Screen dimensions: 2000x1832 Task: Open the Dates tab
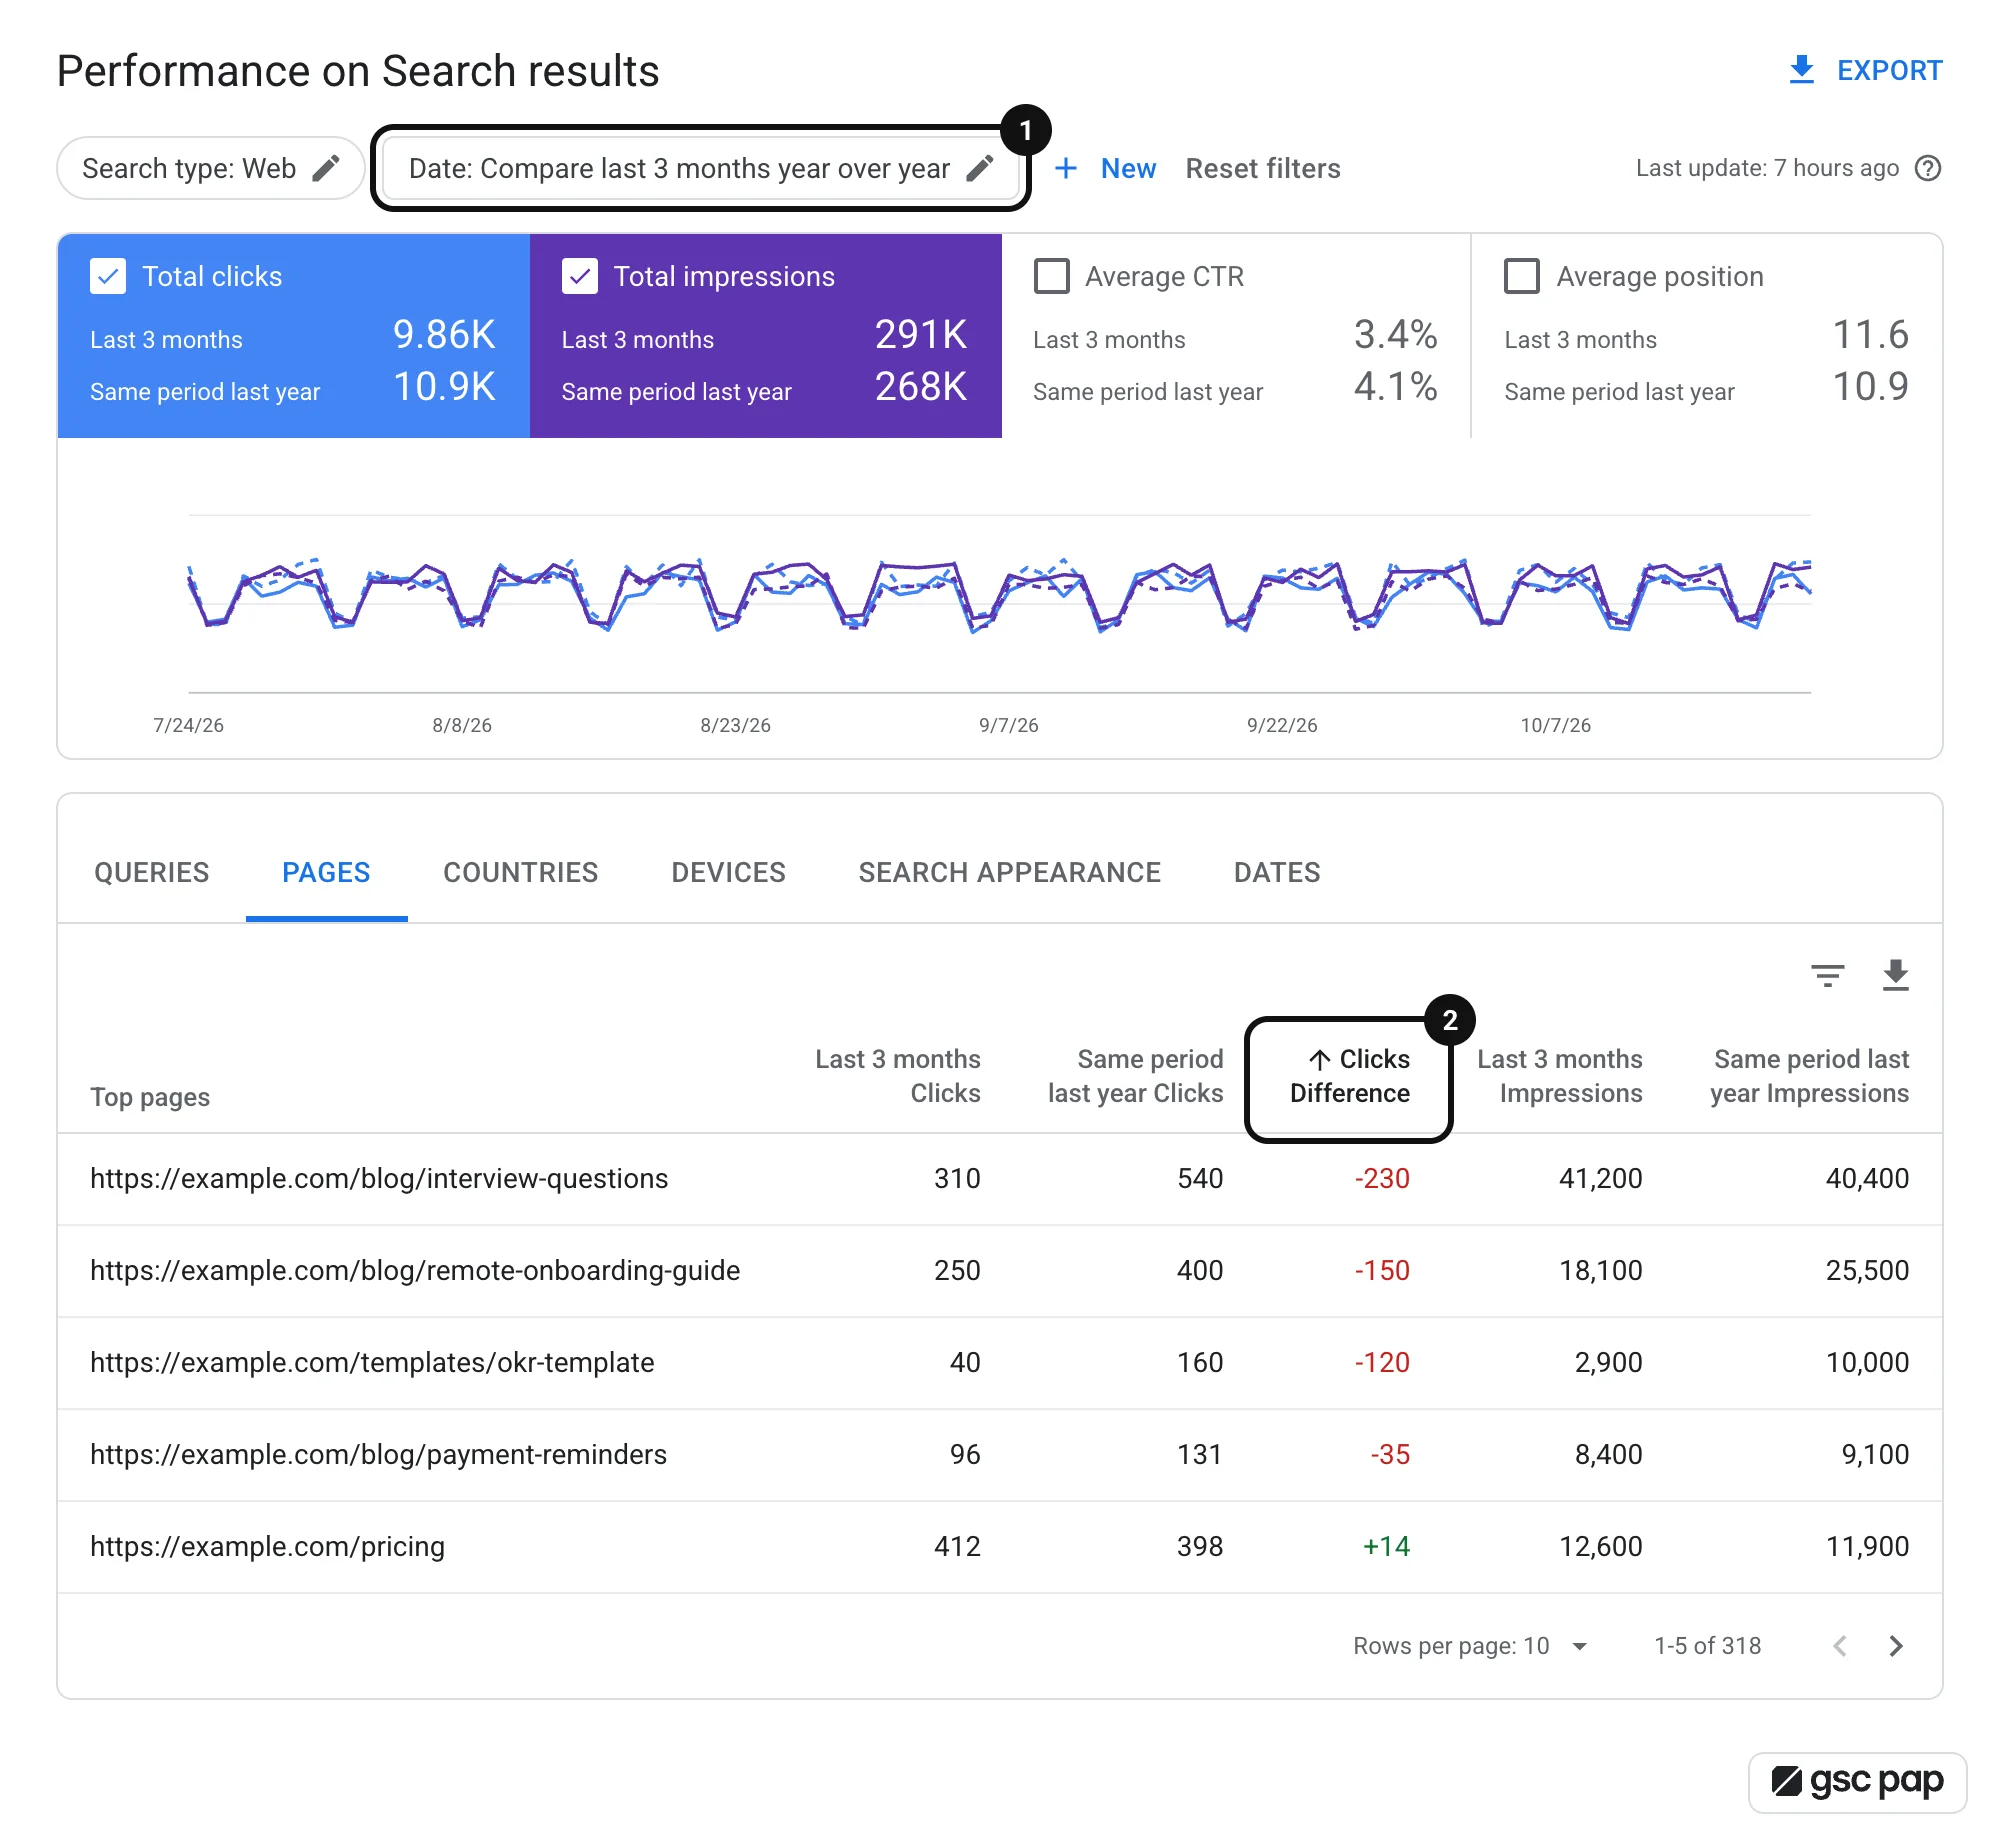(1277, 872)
